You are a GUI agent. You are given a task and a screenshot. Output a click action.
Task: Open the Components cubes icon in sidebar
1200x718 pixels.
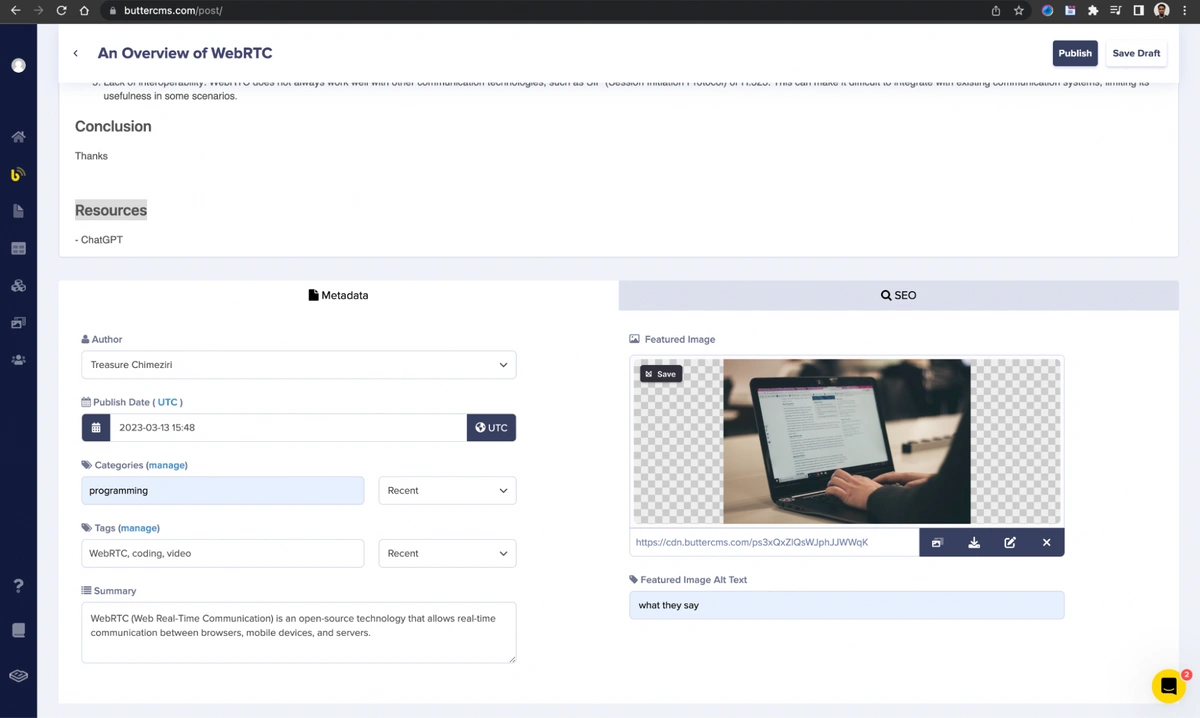tap(18, 286)
